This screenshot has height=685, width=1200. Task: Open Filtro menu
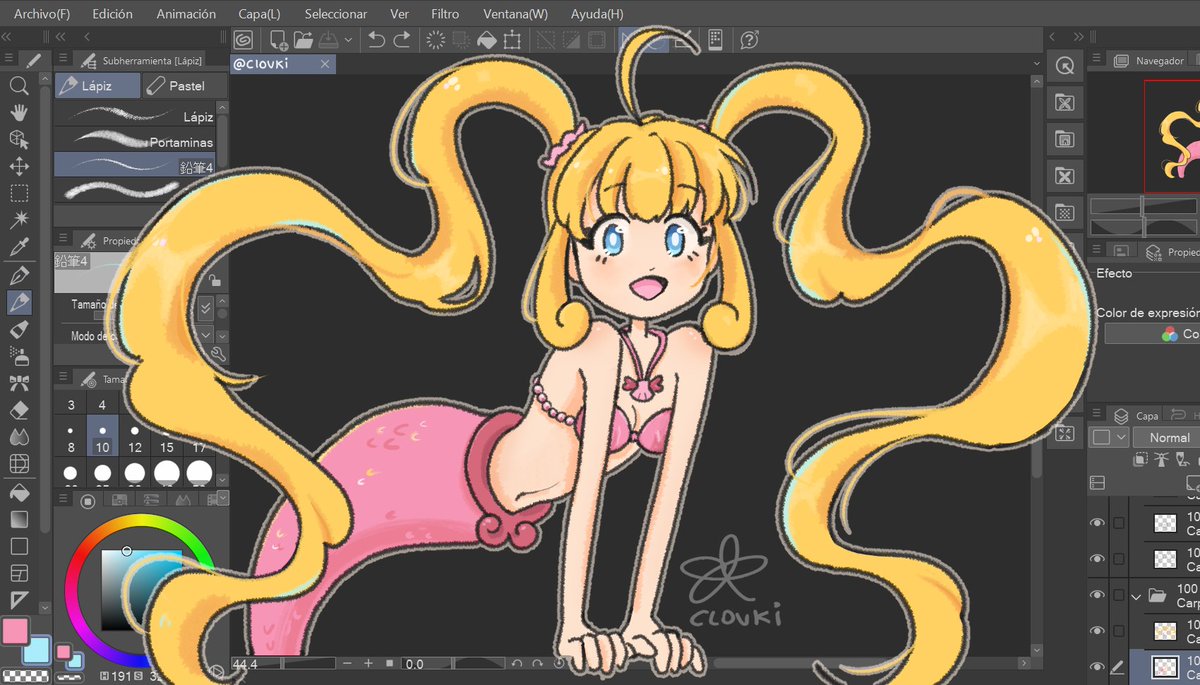(x=445, y=14)
